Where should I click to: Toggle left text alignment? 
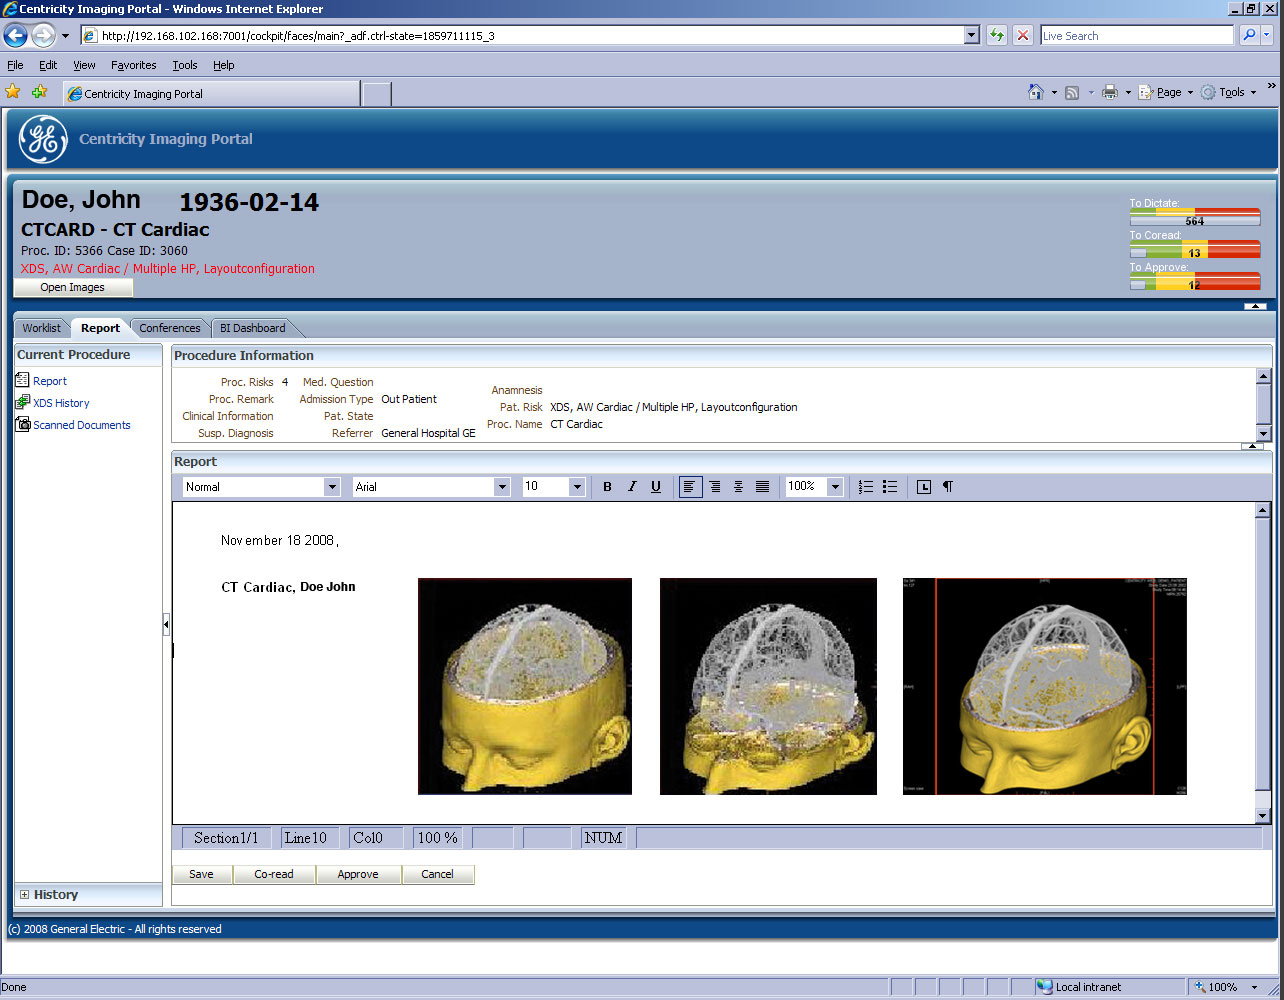click(690, 487)
